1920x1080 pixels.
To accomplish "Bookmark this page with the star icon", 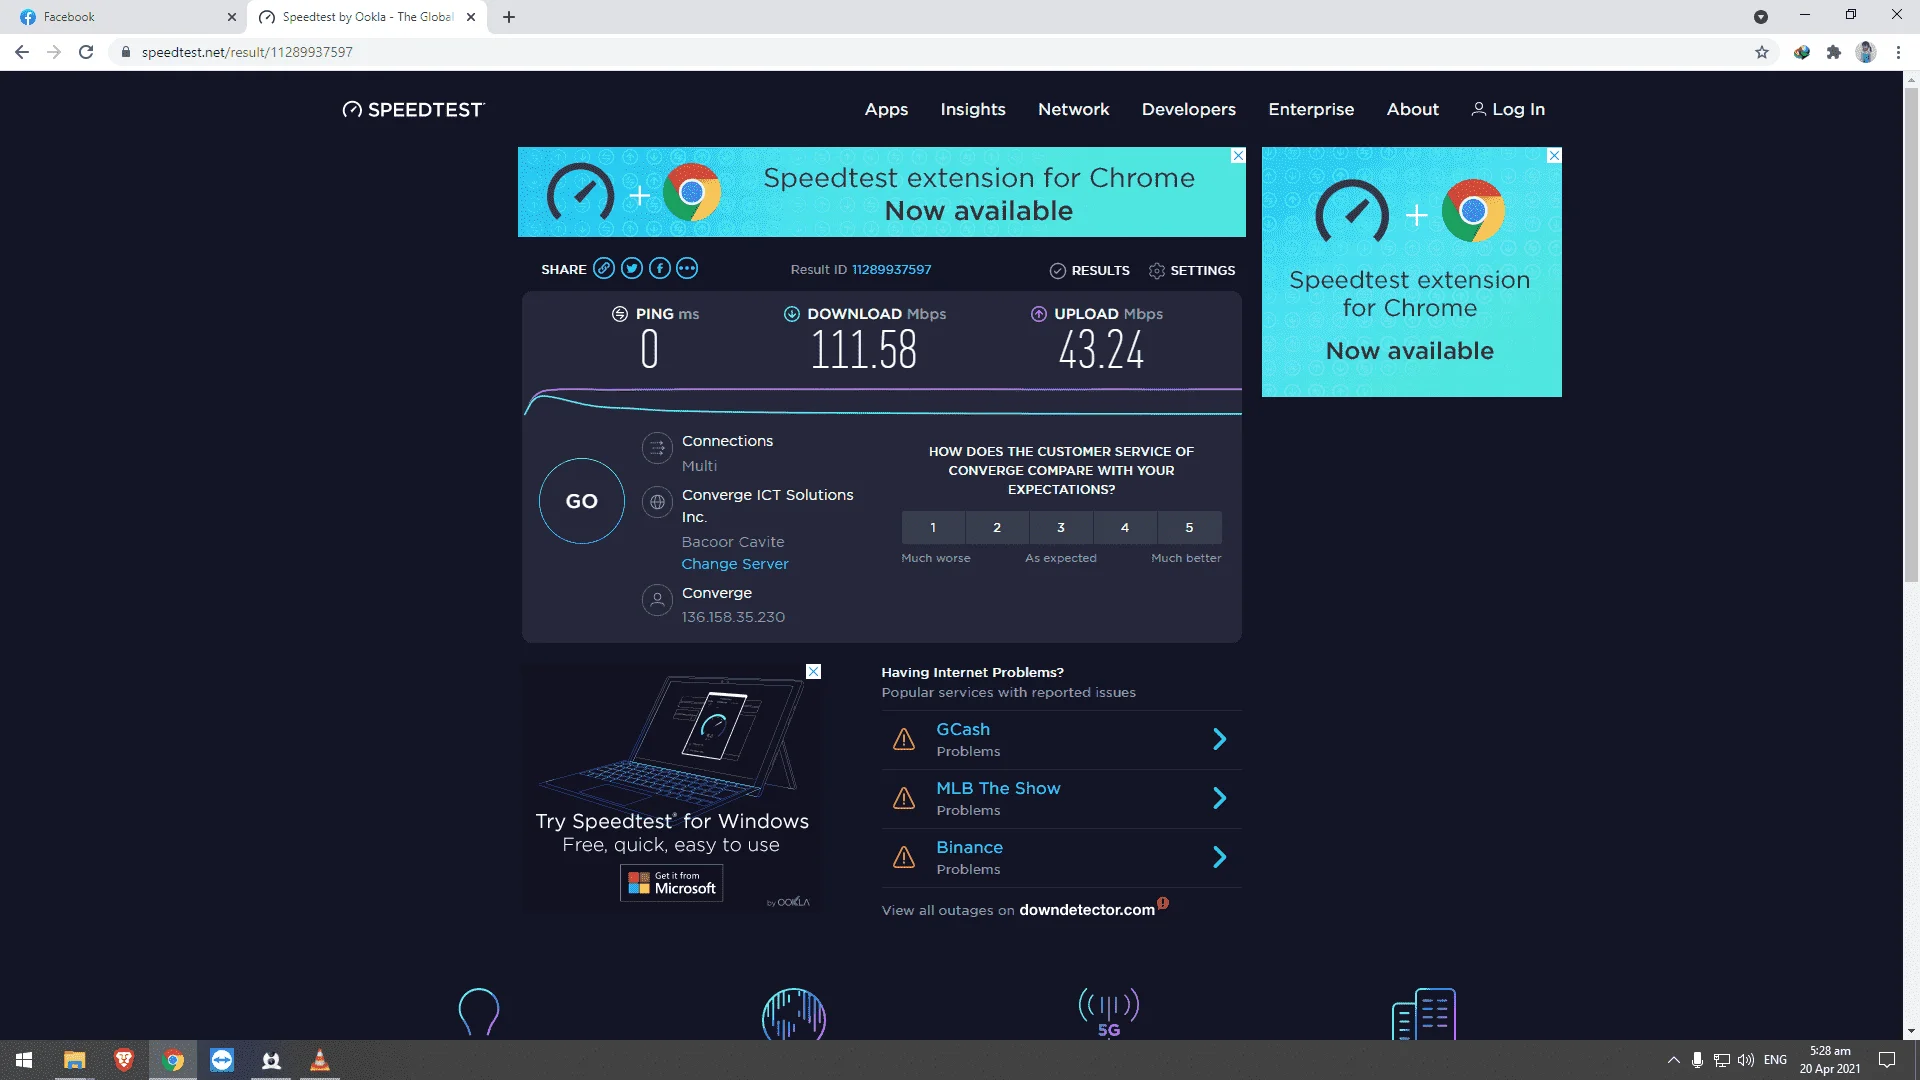I will point(1762,52).
